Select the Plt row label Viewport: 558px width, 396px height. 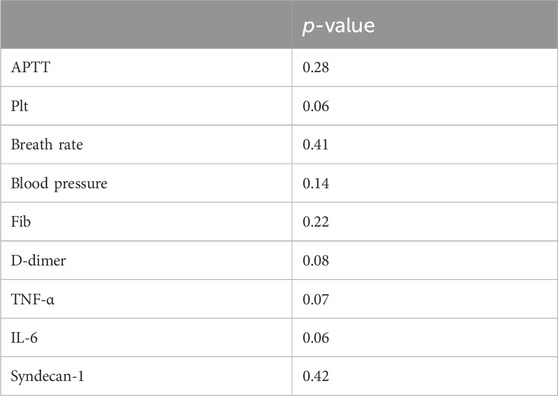coord(19,106)
